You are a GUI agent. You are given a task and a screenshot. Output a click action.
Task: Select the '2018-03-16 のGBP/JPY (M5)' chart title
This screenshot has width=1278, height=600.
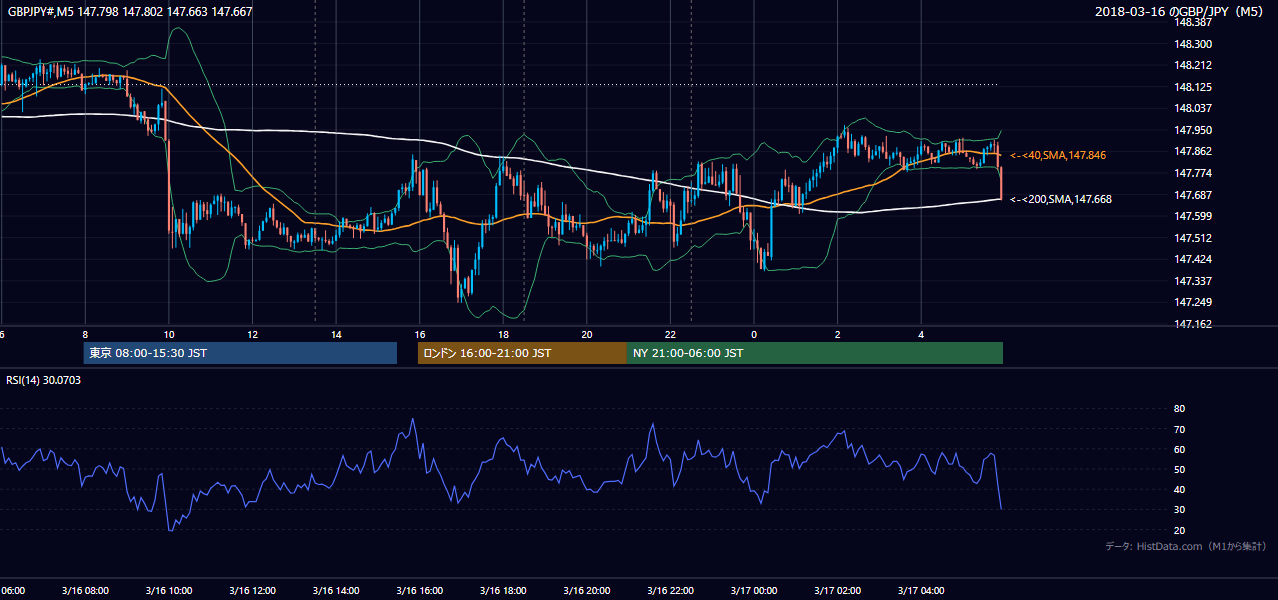click(x=1179, y=12)
